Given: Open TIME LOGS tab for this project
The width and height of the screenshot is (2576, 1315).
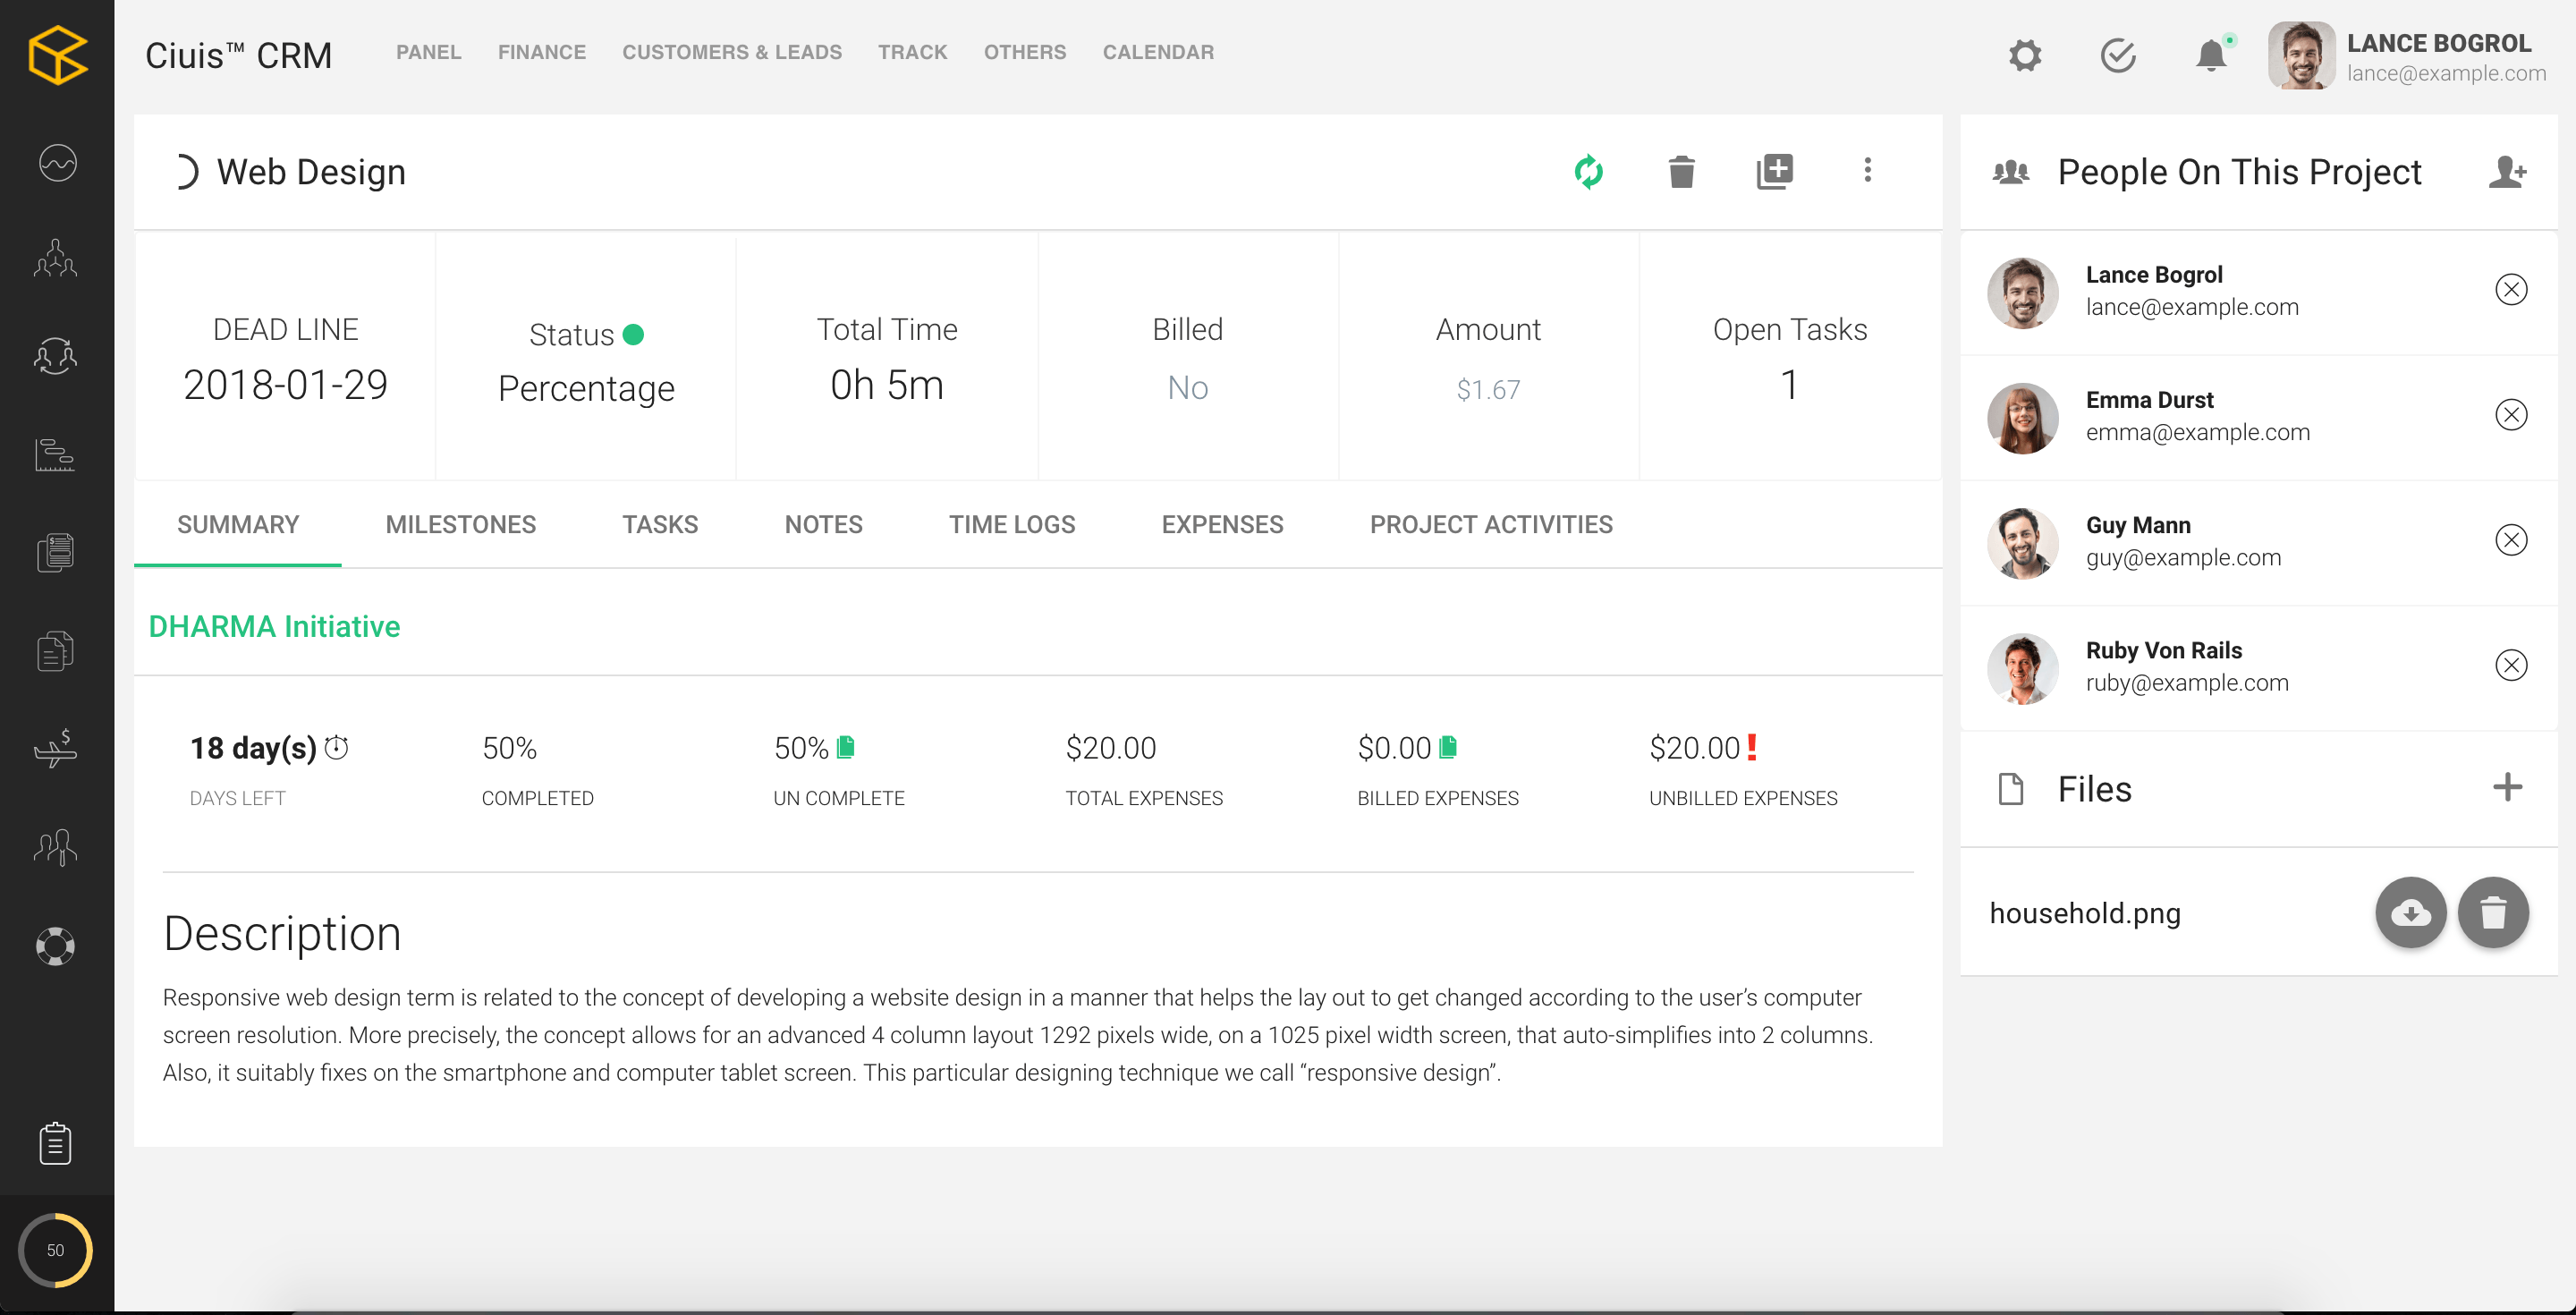Looking at the screenshot, I should (x=1010, y=525).
